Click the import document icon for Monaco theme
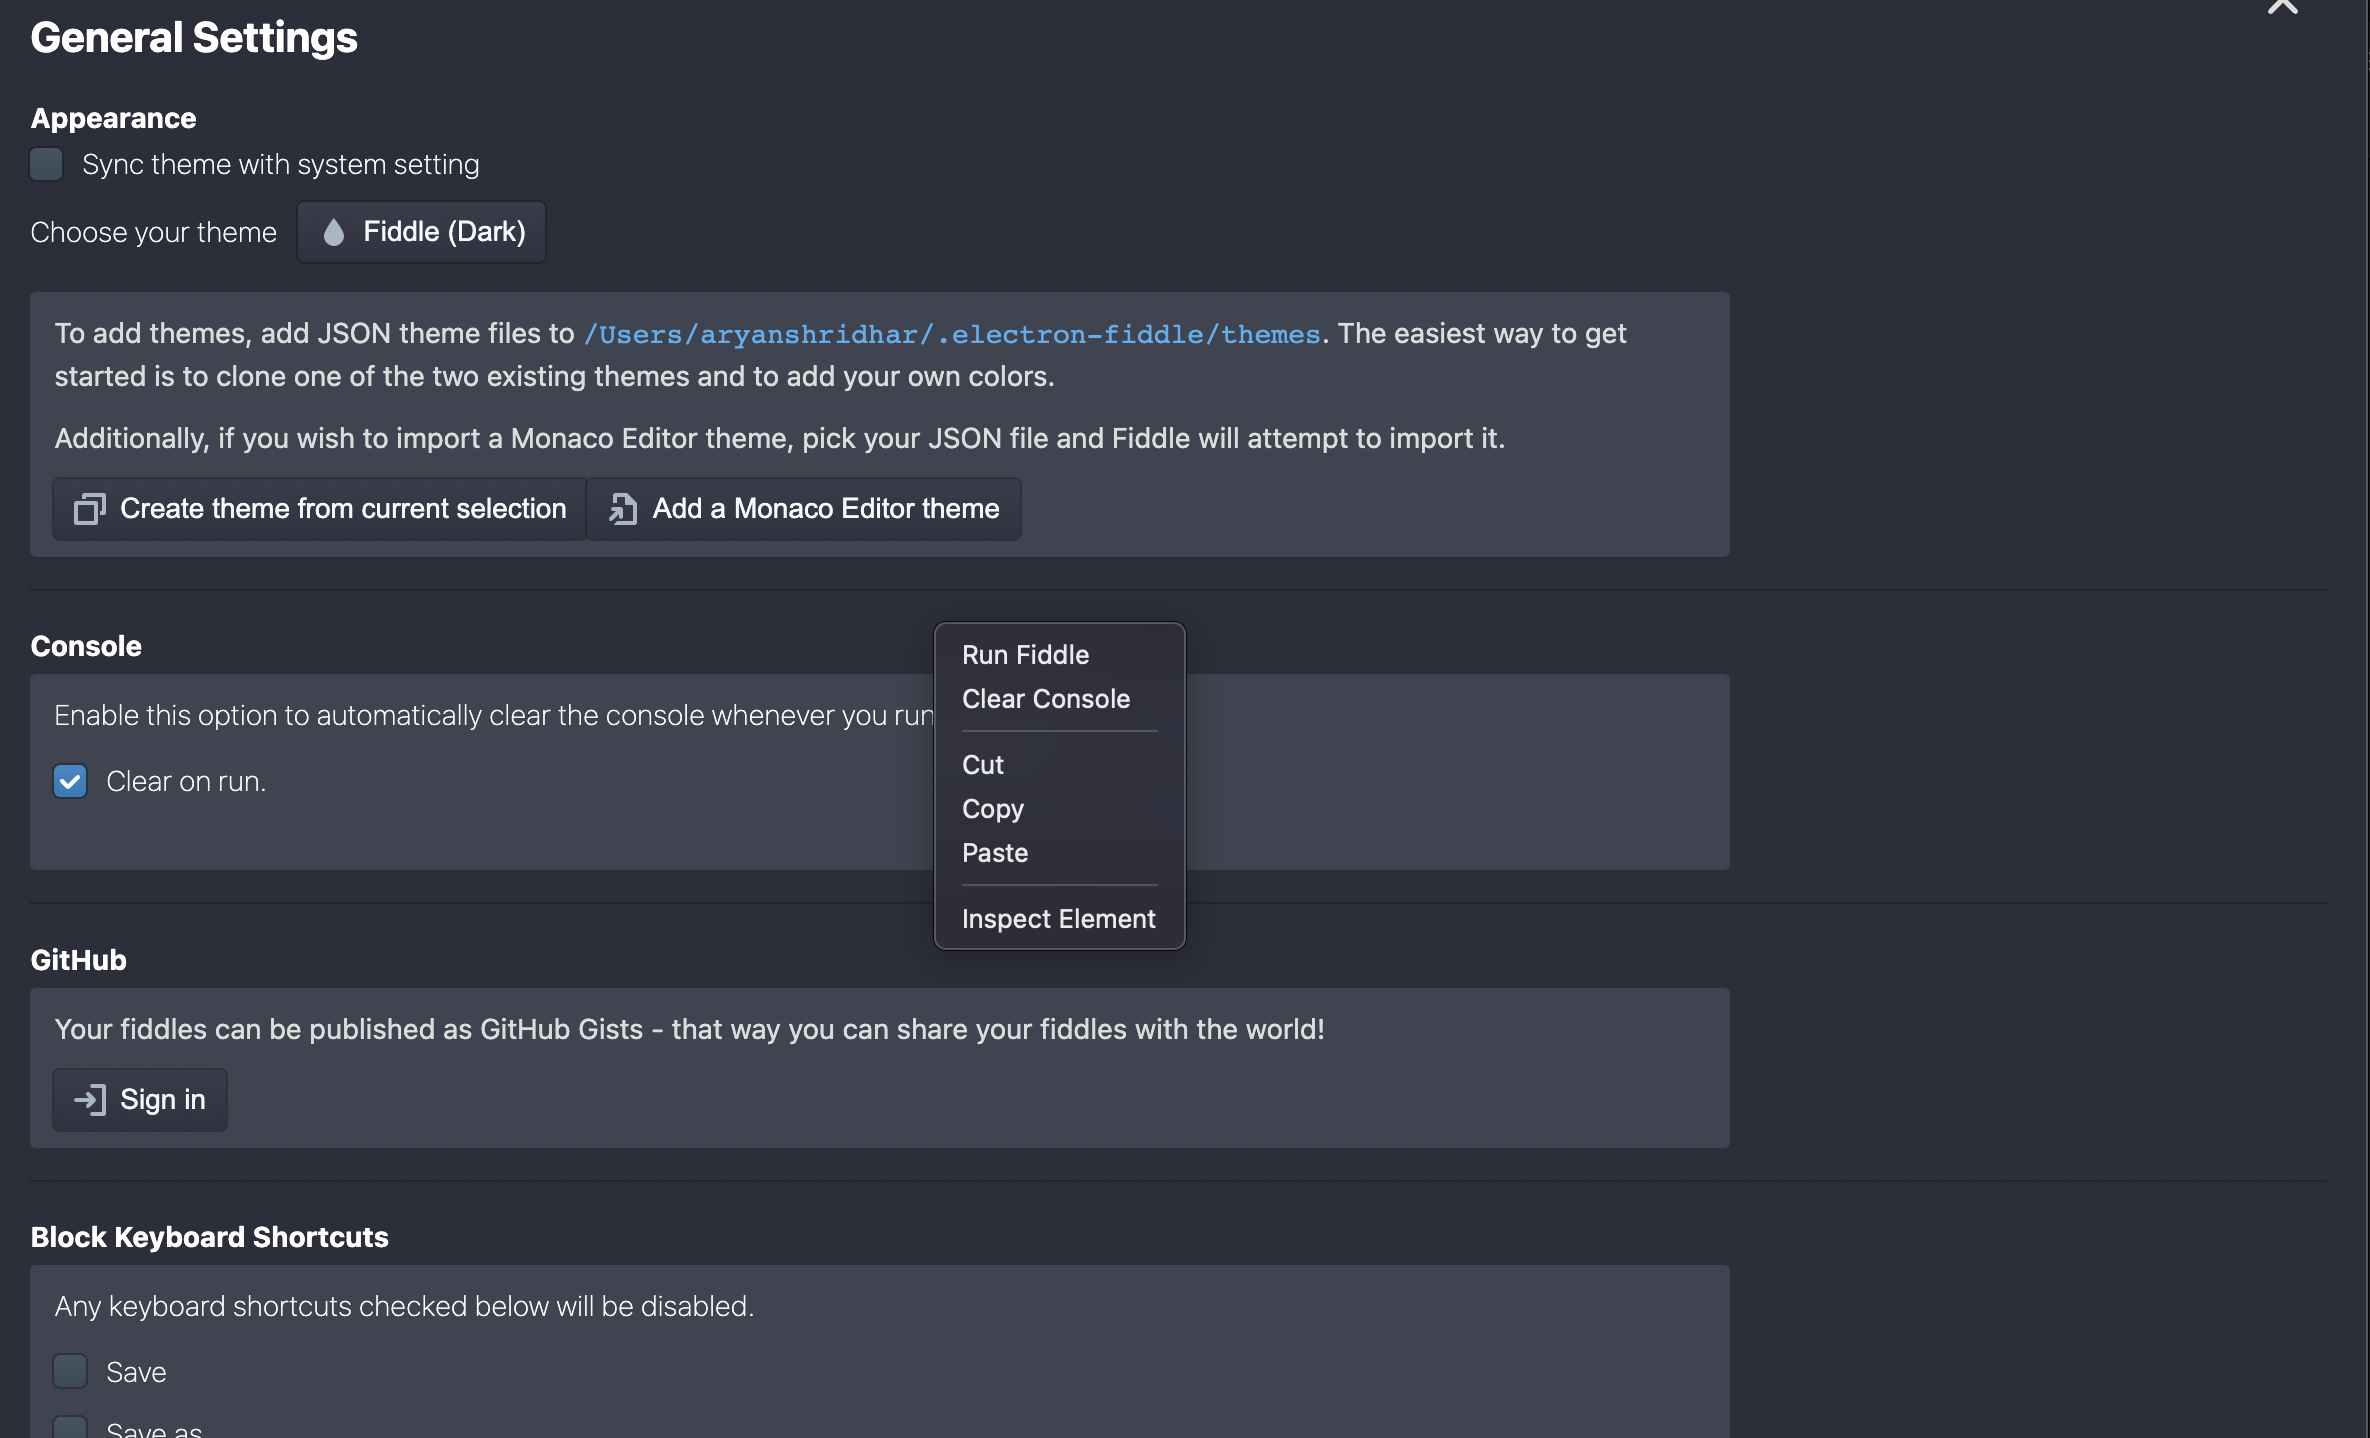 coord(623,509)
